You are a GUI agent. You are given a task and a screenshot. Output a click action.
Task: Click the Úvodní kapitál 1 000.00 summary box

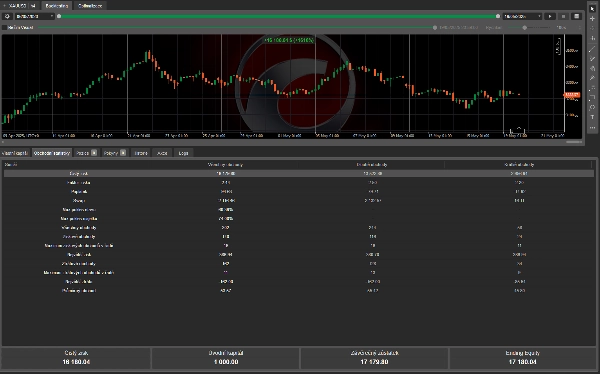[x=226, y=358]
